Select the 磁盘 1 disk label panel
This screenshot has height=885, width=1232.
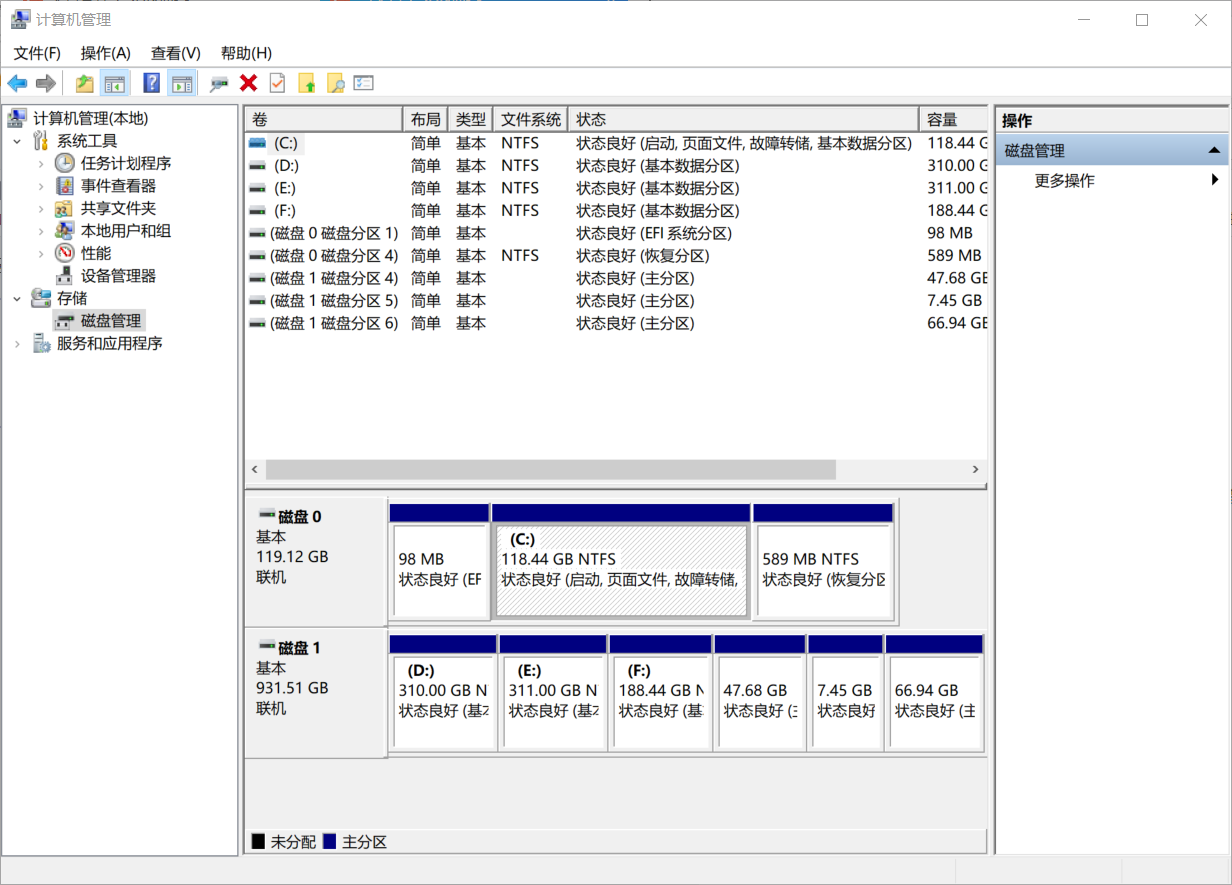pos(315,692)
